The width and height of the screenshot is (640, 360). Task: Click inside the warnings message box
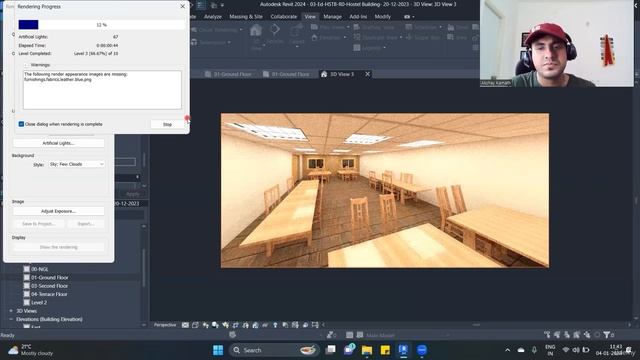102,90
